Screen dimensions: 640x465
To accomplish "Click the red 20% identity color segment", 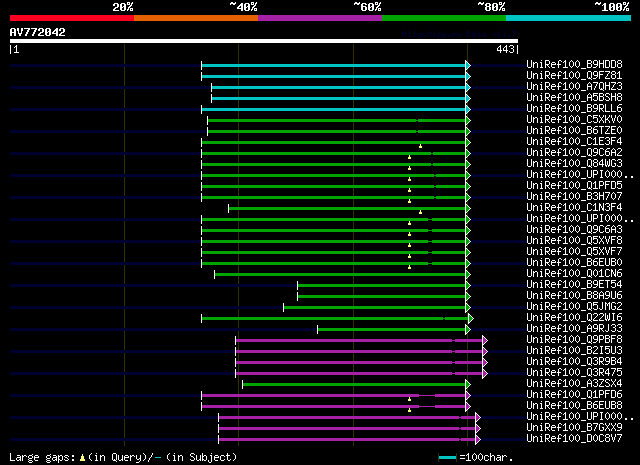I will (72, 18).
